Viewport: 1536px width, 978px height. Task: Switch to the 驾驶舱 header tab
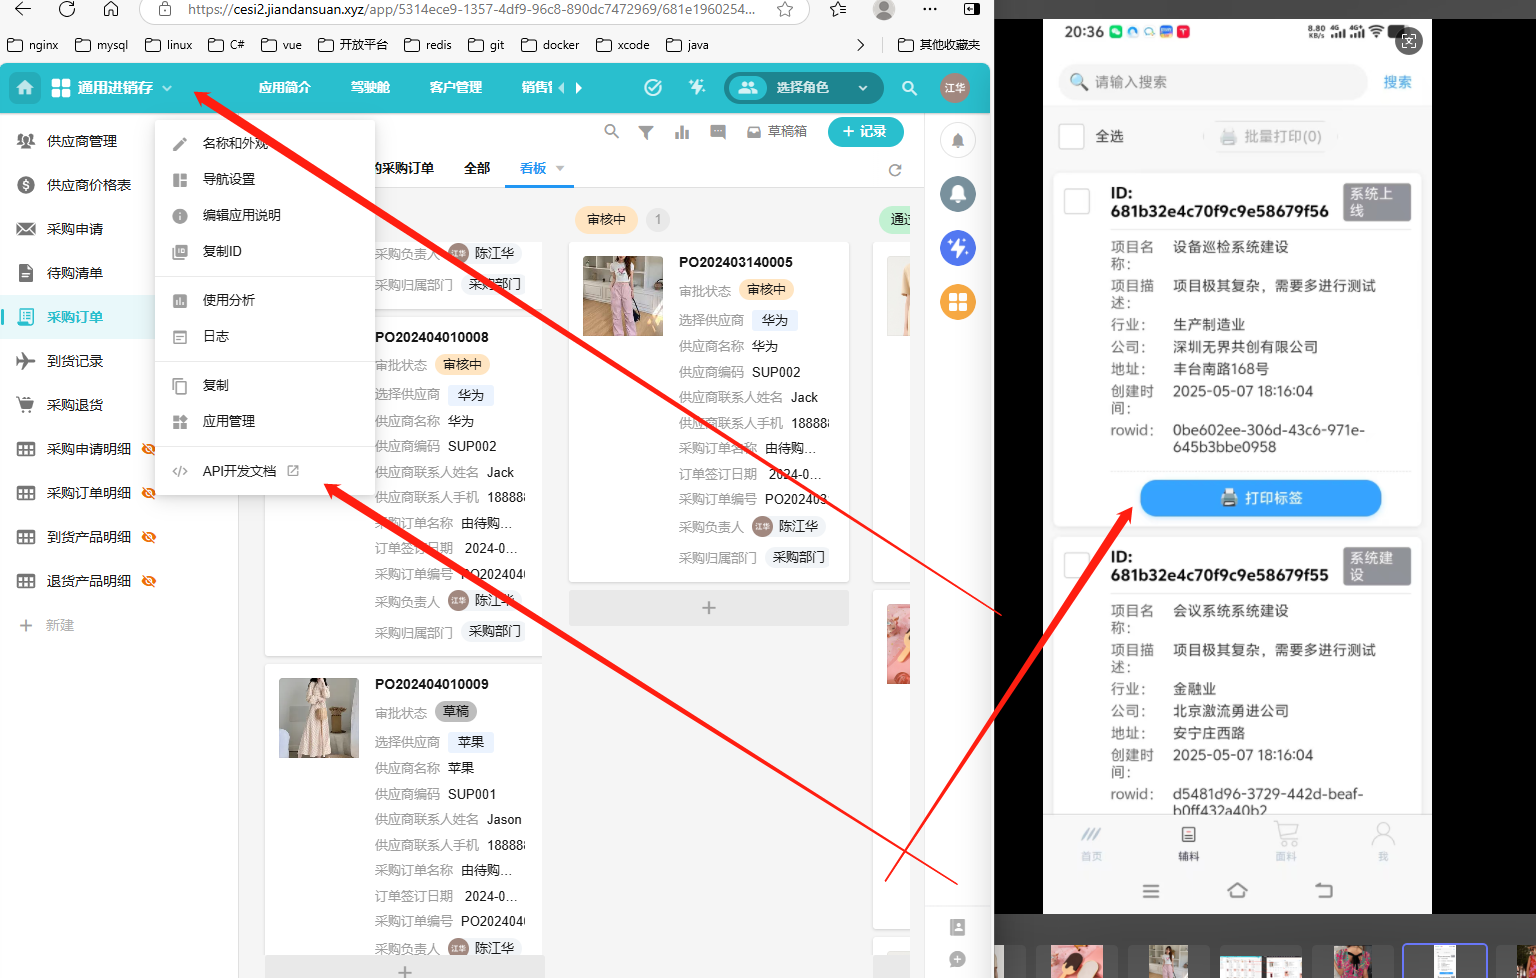tap(370, 88)
